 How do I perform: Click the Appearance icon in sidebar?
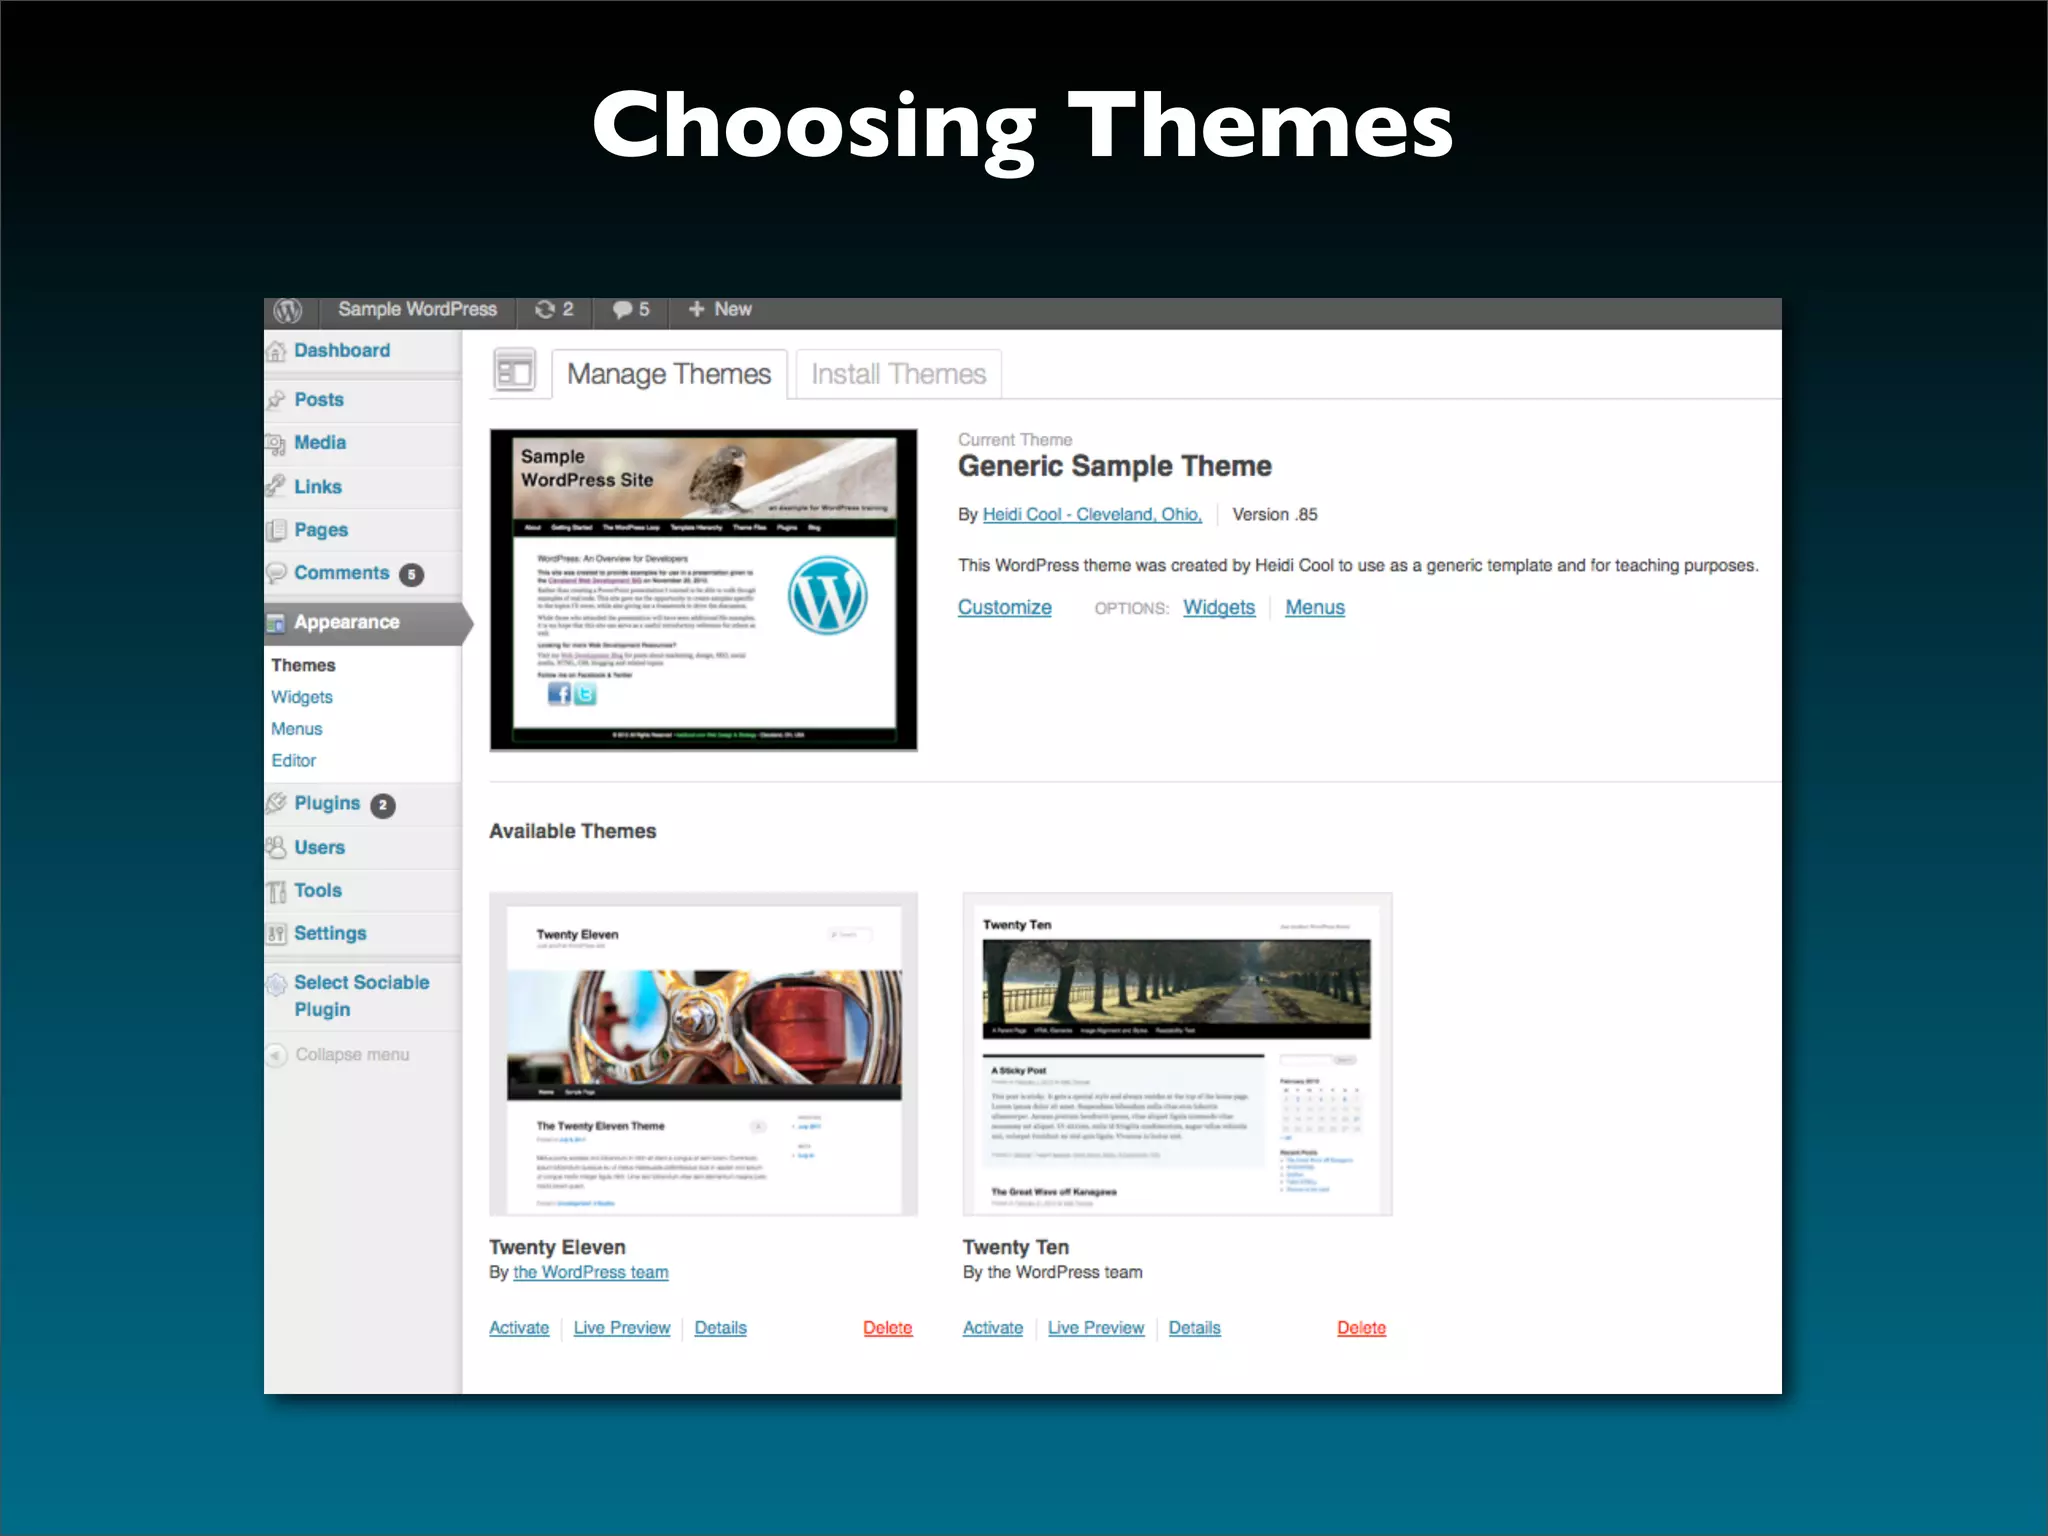(276, 623)
